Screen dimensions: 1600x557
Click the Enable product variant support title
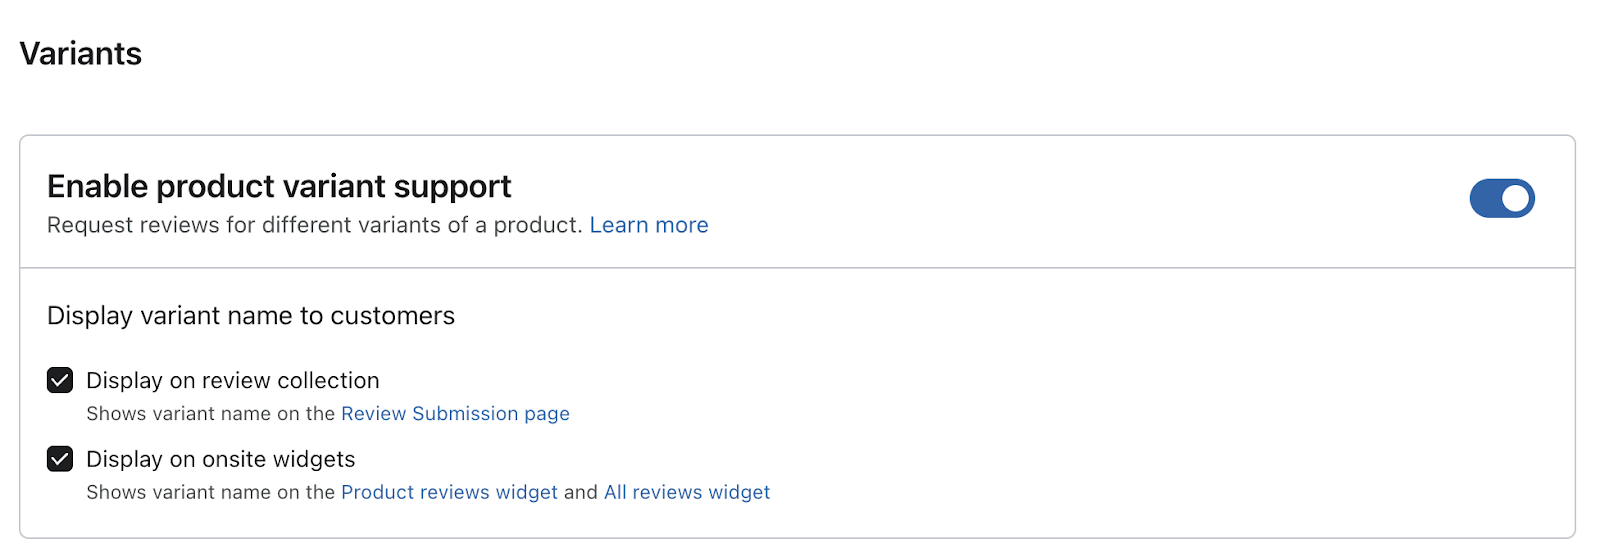(279, 187)
